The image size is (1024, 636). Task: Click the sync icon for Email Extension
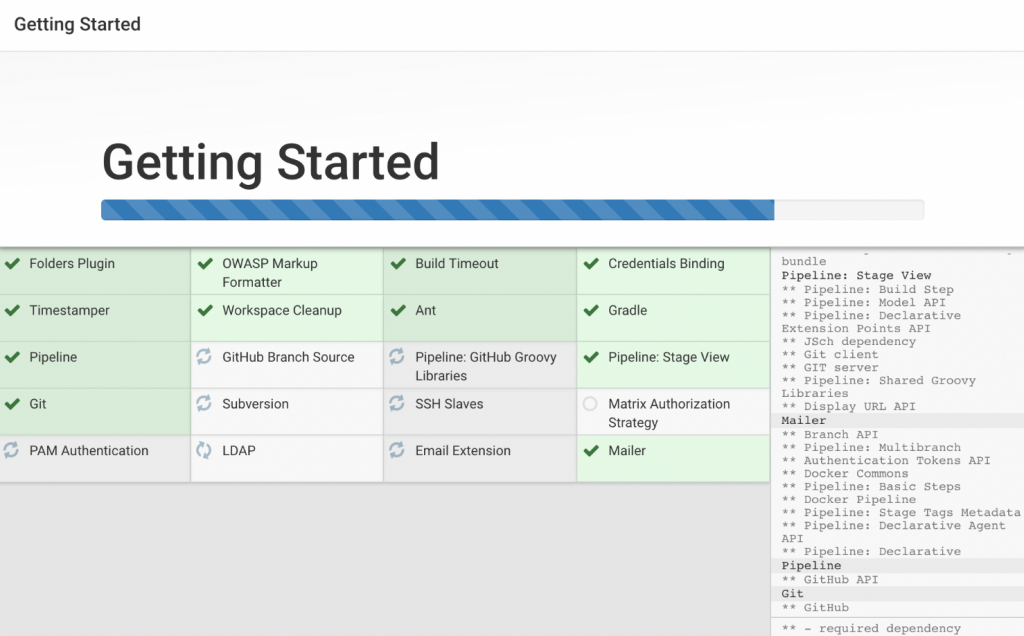[x=397, y=450]
